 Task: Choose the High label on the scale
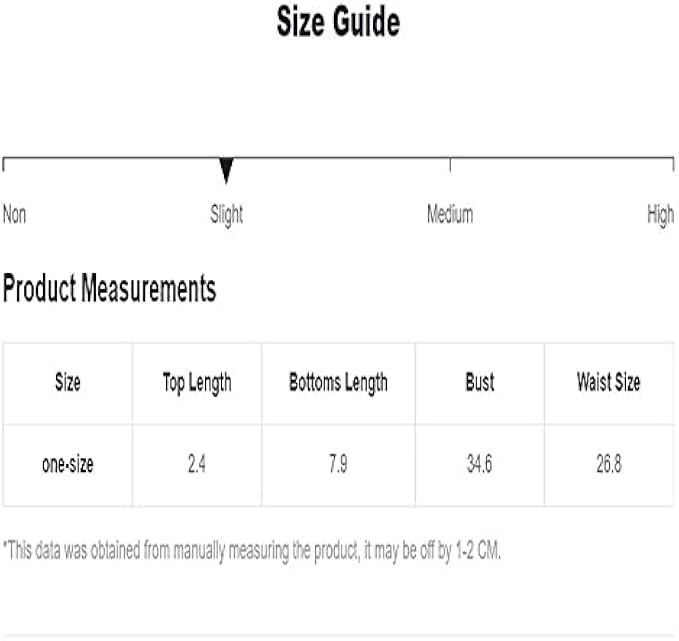pos(660,214)
